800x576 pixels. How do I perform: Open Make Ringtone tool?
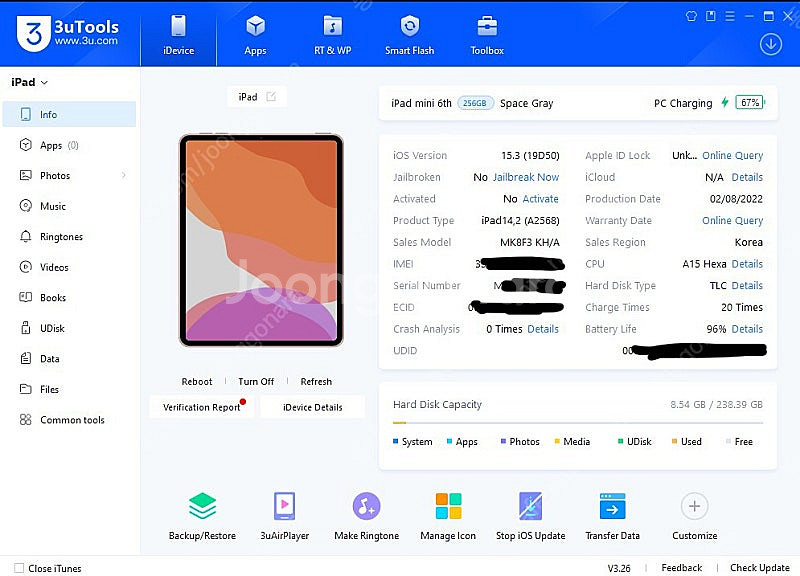pos(366,516)
